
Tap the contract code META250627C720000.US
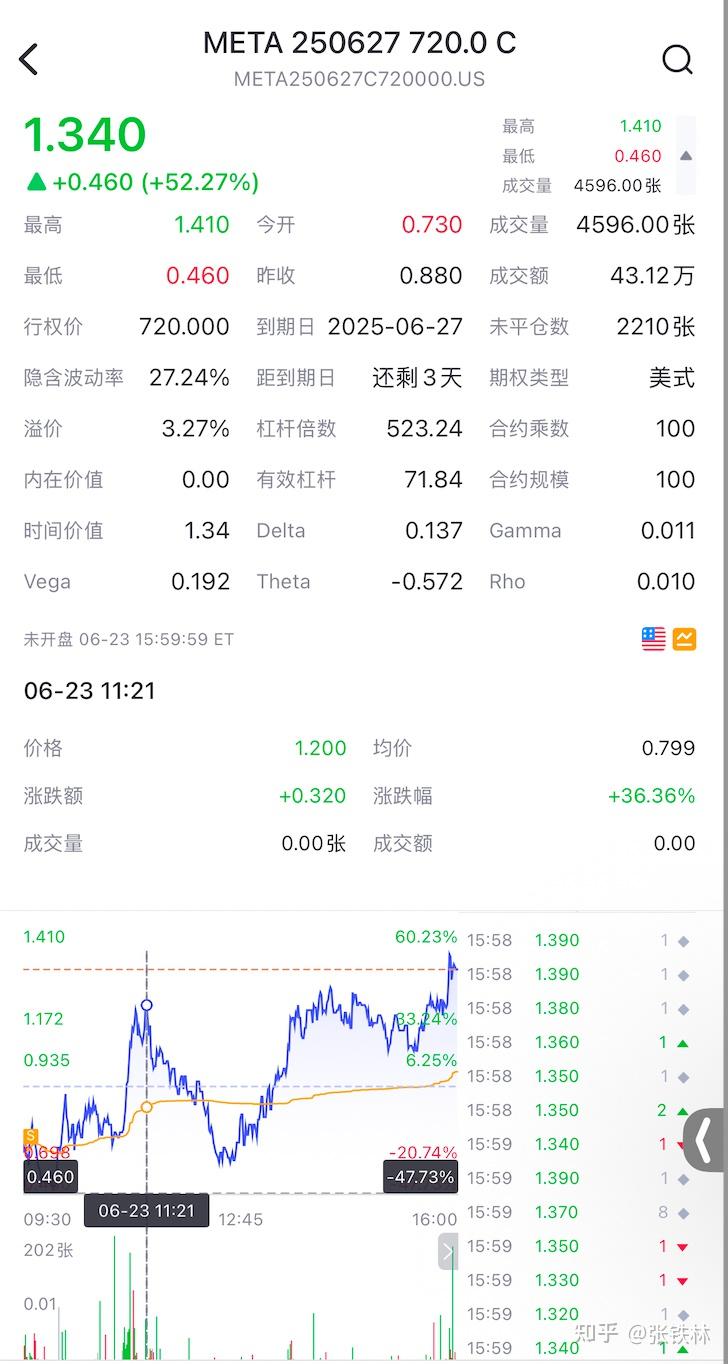[x=360, y=79]
